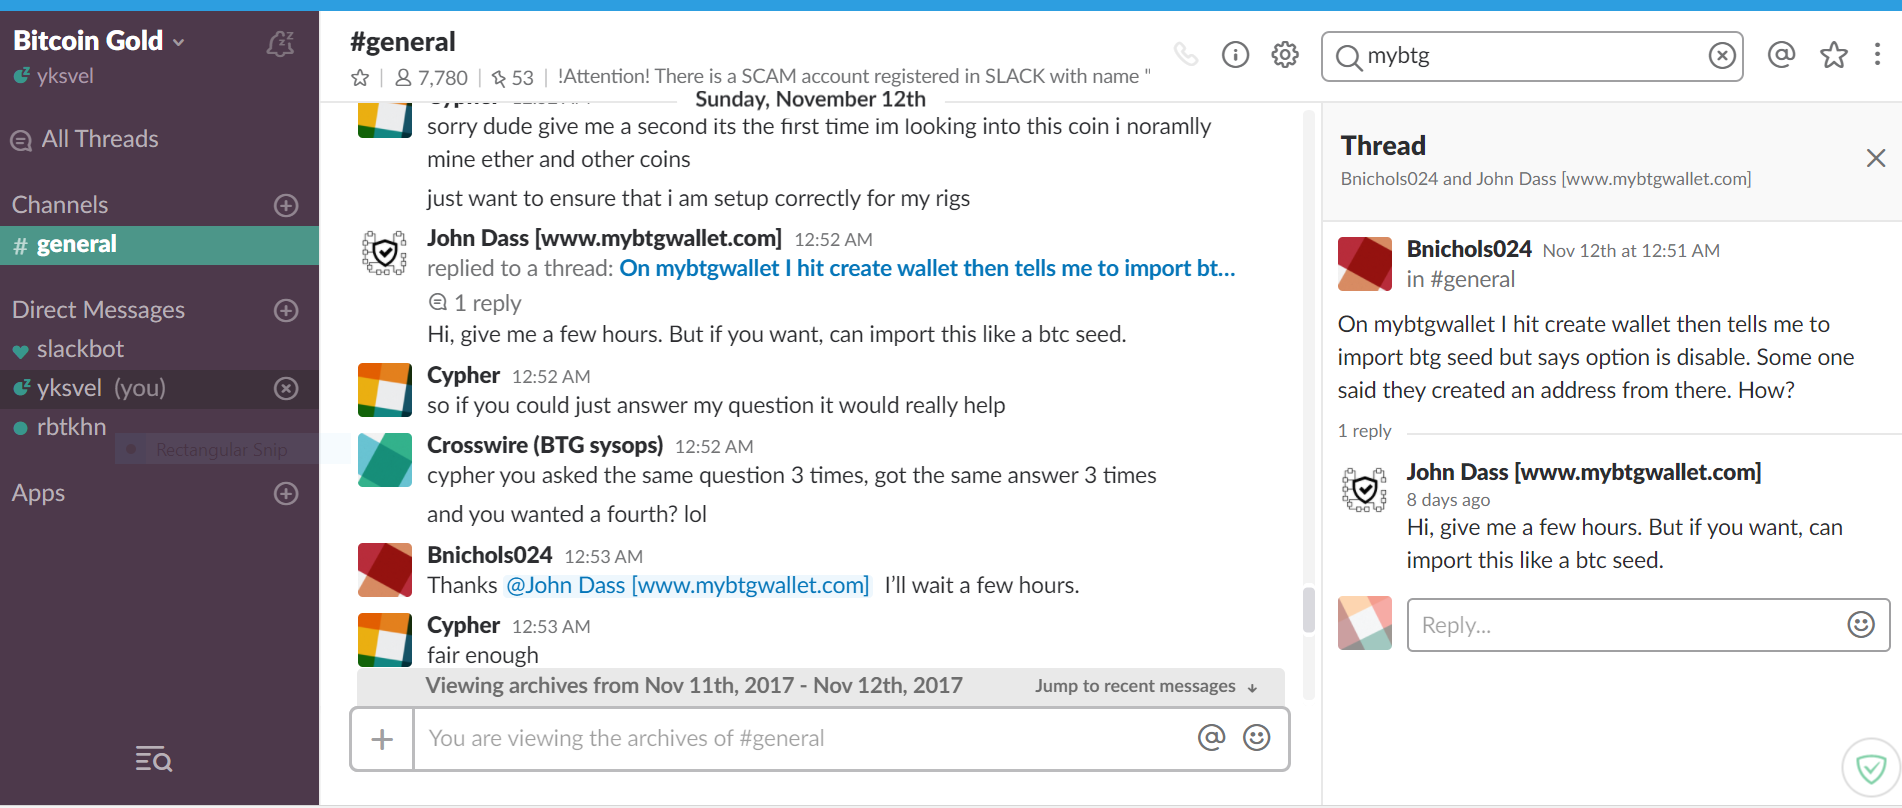Start a new direct message with plus icon
1902x808 pixels.
(x=286, y=310)
